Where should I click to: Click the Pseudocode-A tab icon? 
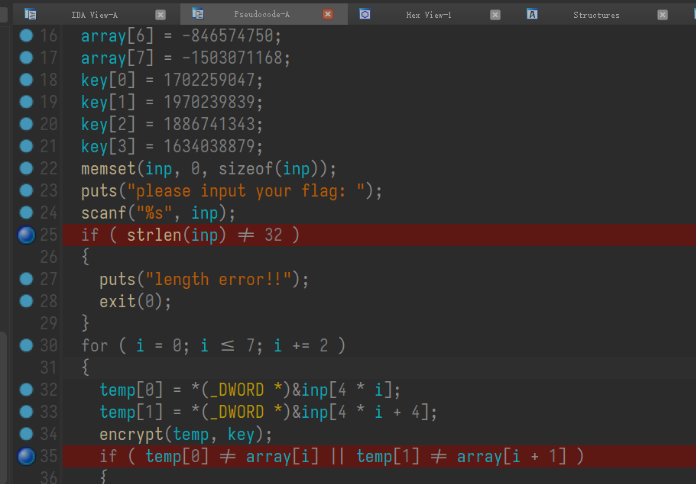(198, 14)
